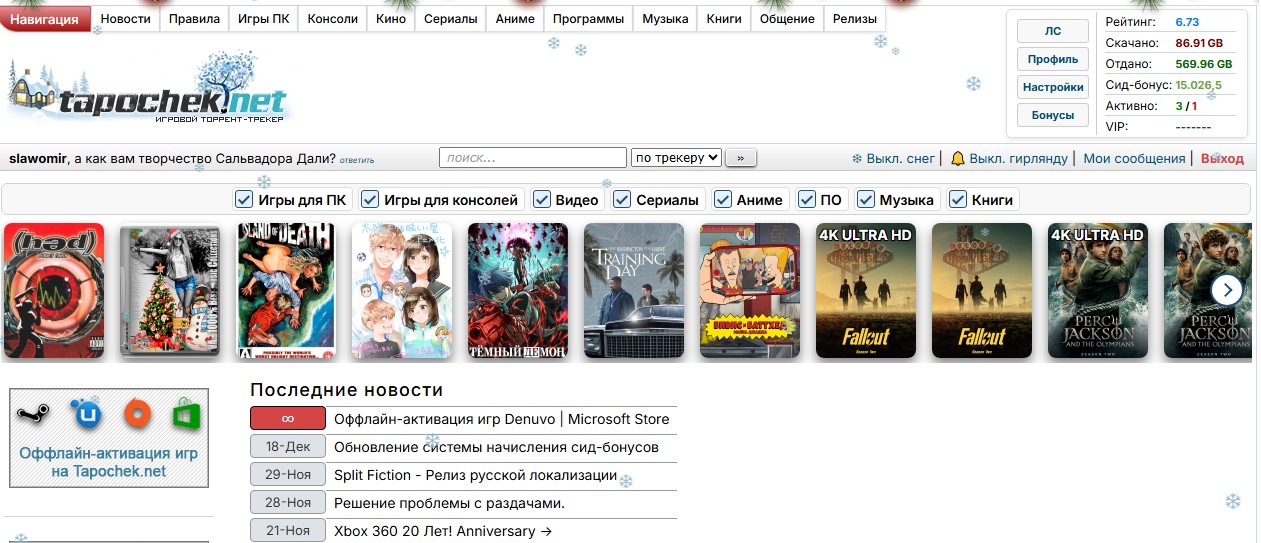
Task: Open the Сериалы navigation item
Action: tap(450, 19)
